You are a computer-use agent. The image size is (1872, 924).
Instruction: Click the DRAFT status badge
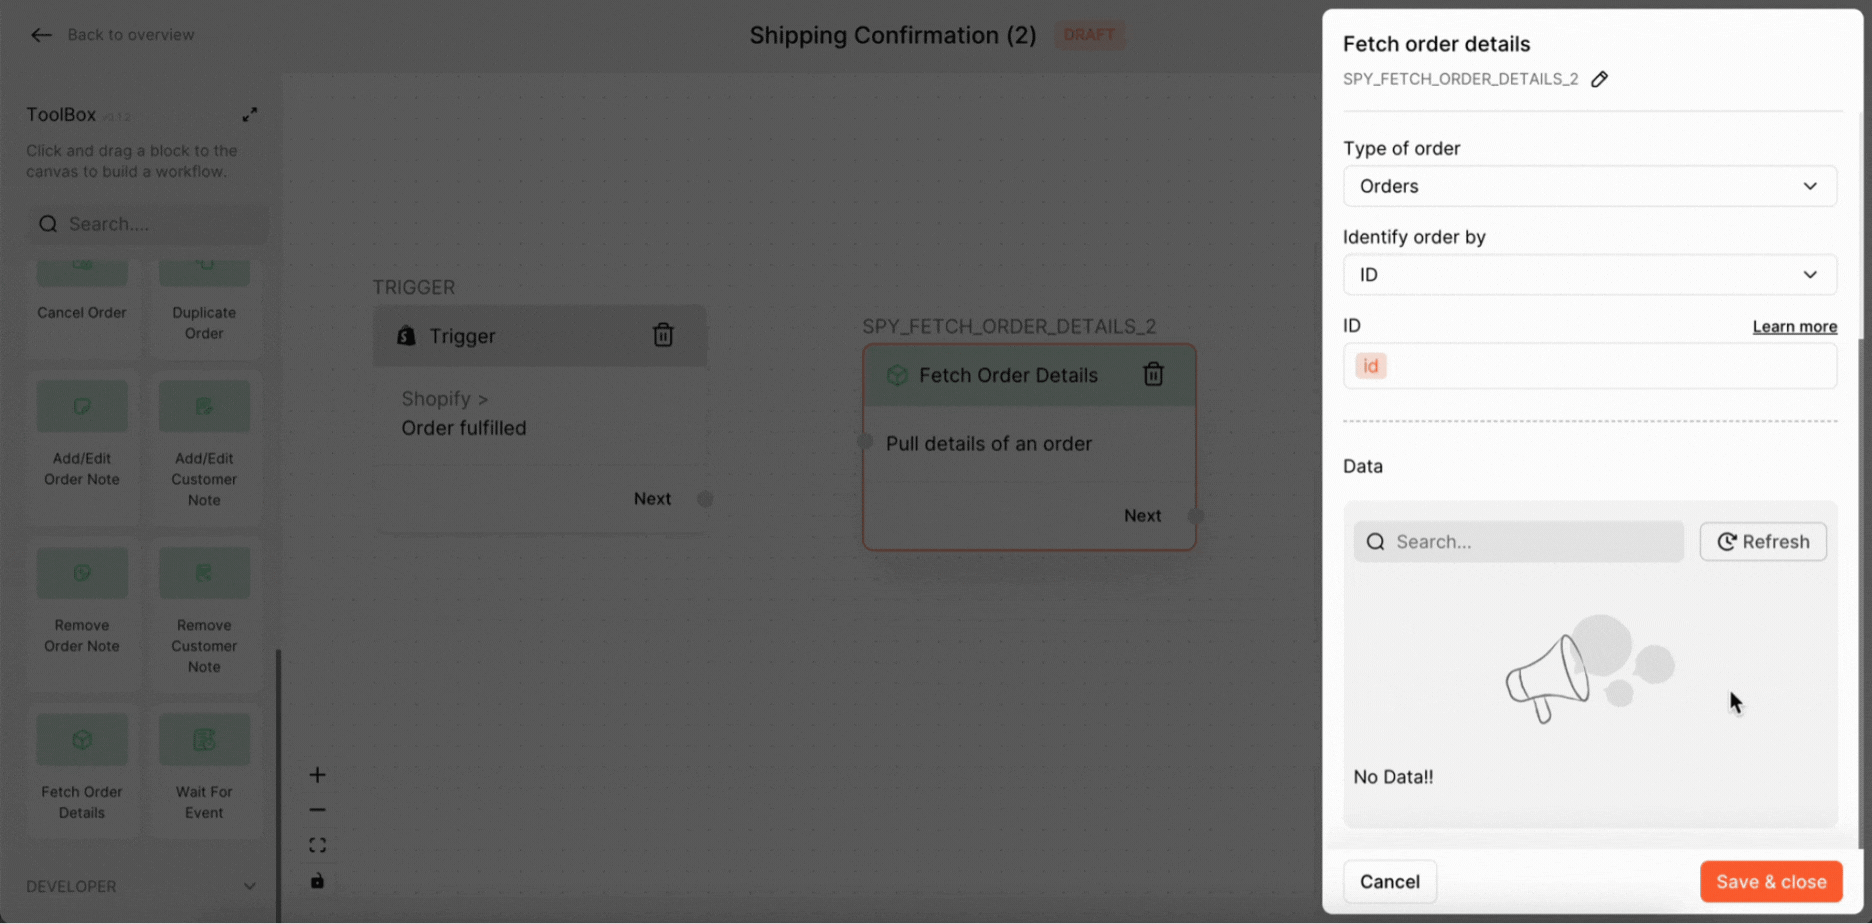pos(1089,35)
